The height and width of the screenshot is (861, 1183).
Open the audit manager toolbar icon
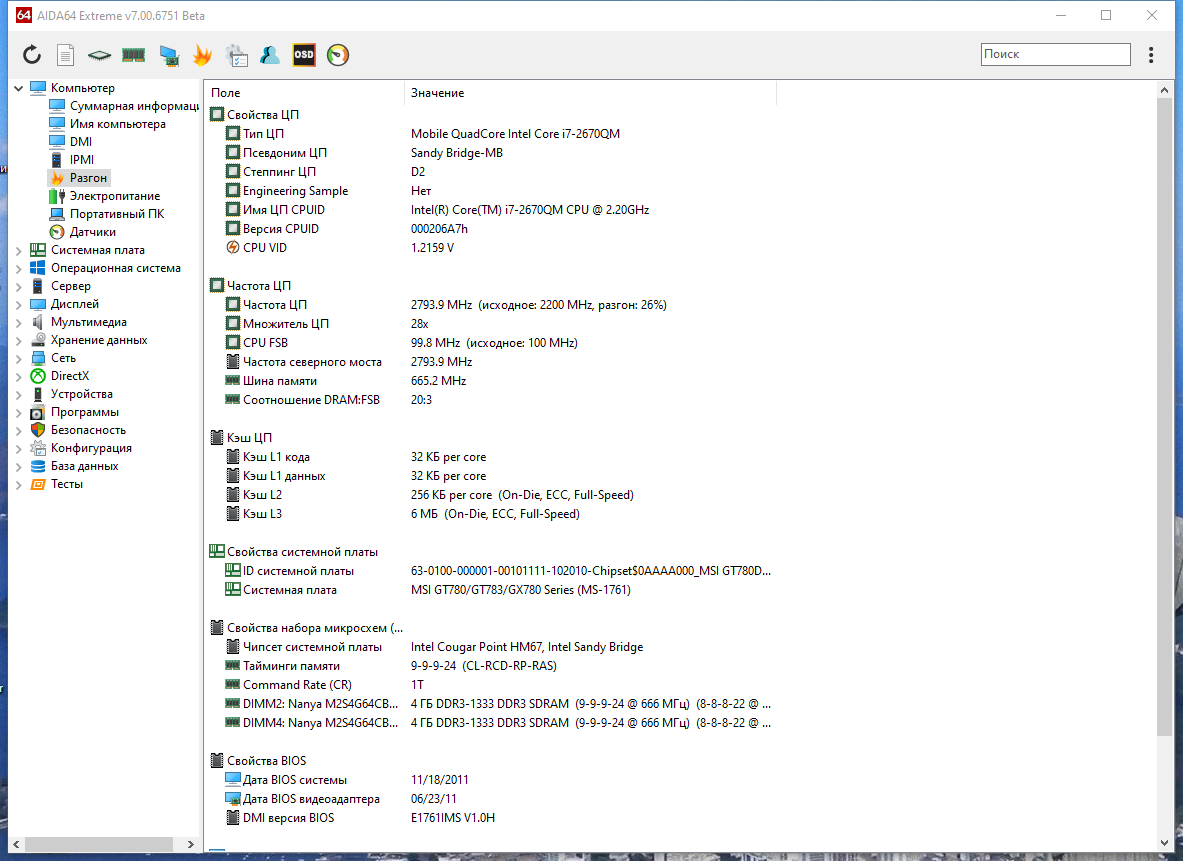pyautogui.click(x=236, y=54)
